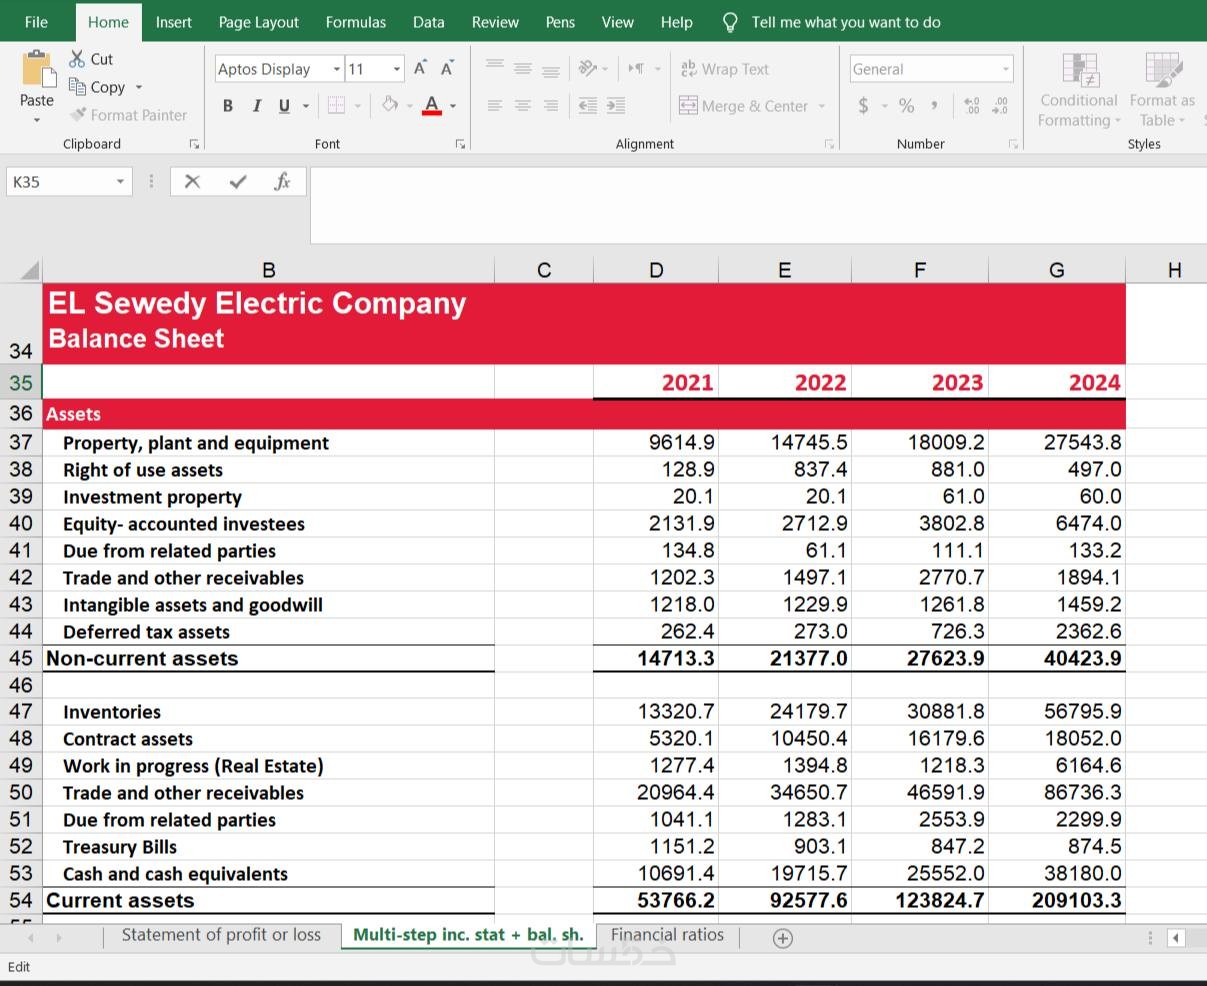1207x986 pixels.
Task: Toggle bold formatting
Action: [x=228, y=105]
